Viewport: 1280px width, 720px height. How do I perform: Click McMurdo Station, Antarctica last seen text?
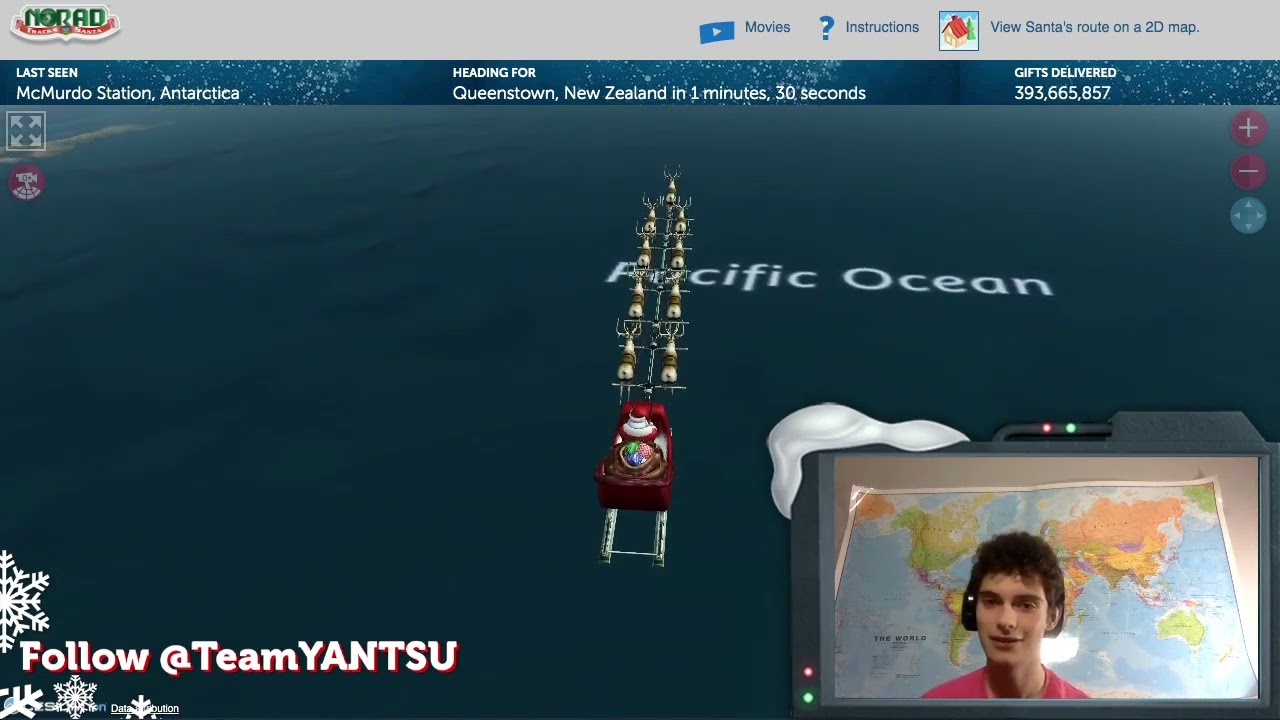tap(128, 93)
